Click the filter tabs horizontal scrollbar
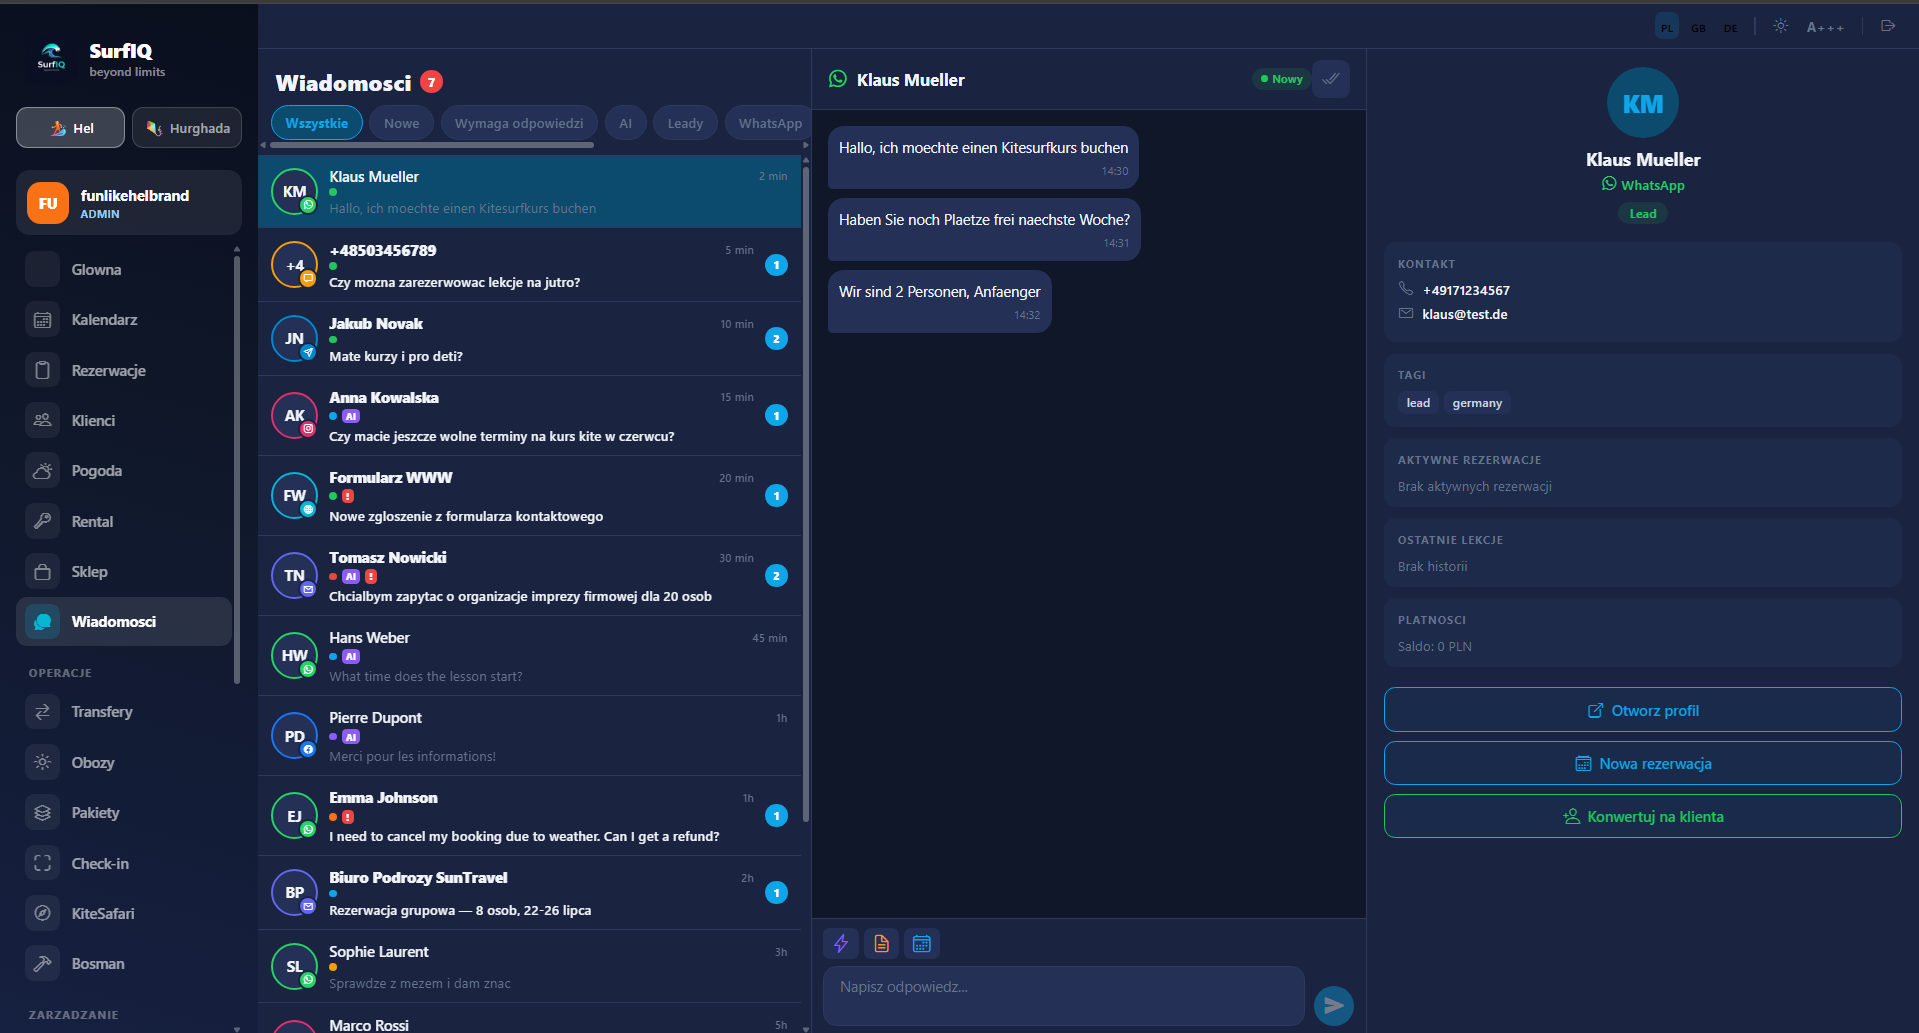Viewport: 1919px width, 1033px height. tap(432, 145)
